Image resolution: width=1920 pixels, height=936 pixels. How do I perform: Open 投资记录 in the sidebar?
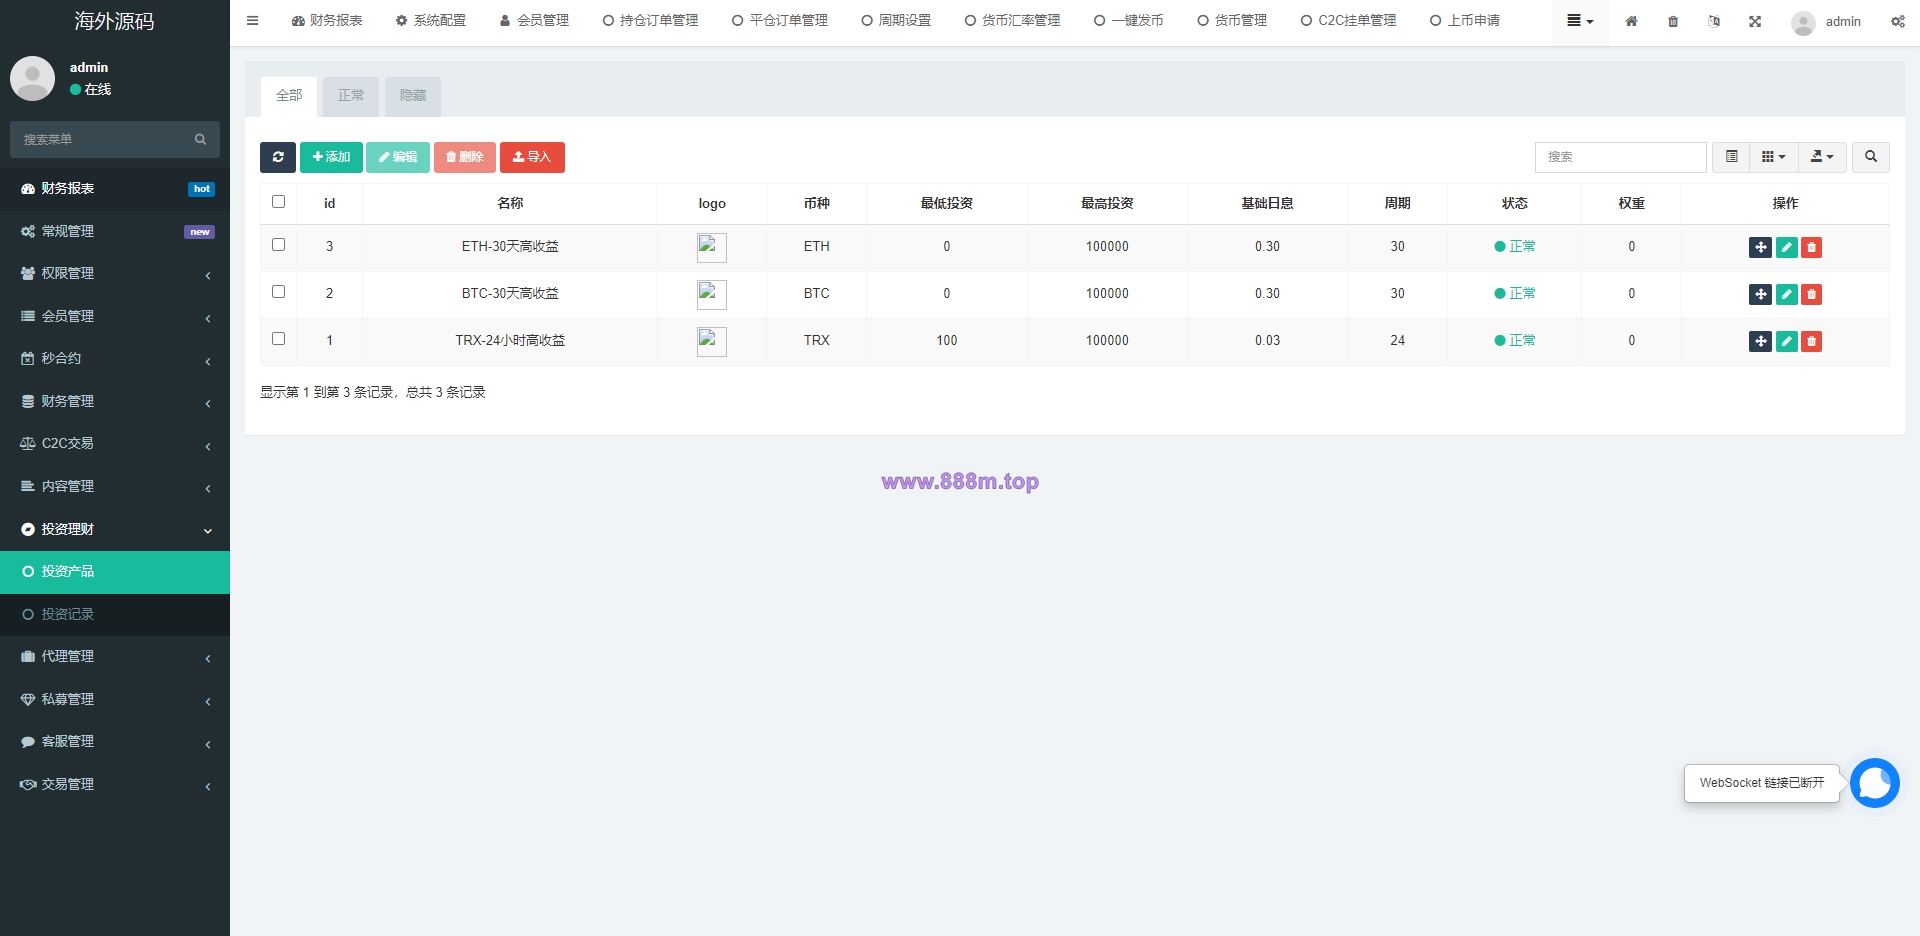pos(115,614)
